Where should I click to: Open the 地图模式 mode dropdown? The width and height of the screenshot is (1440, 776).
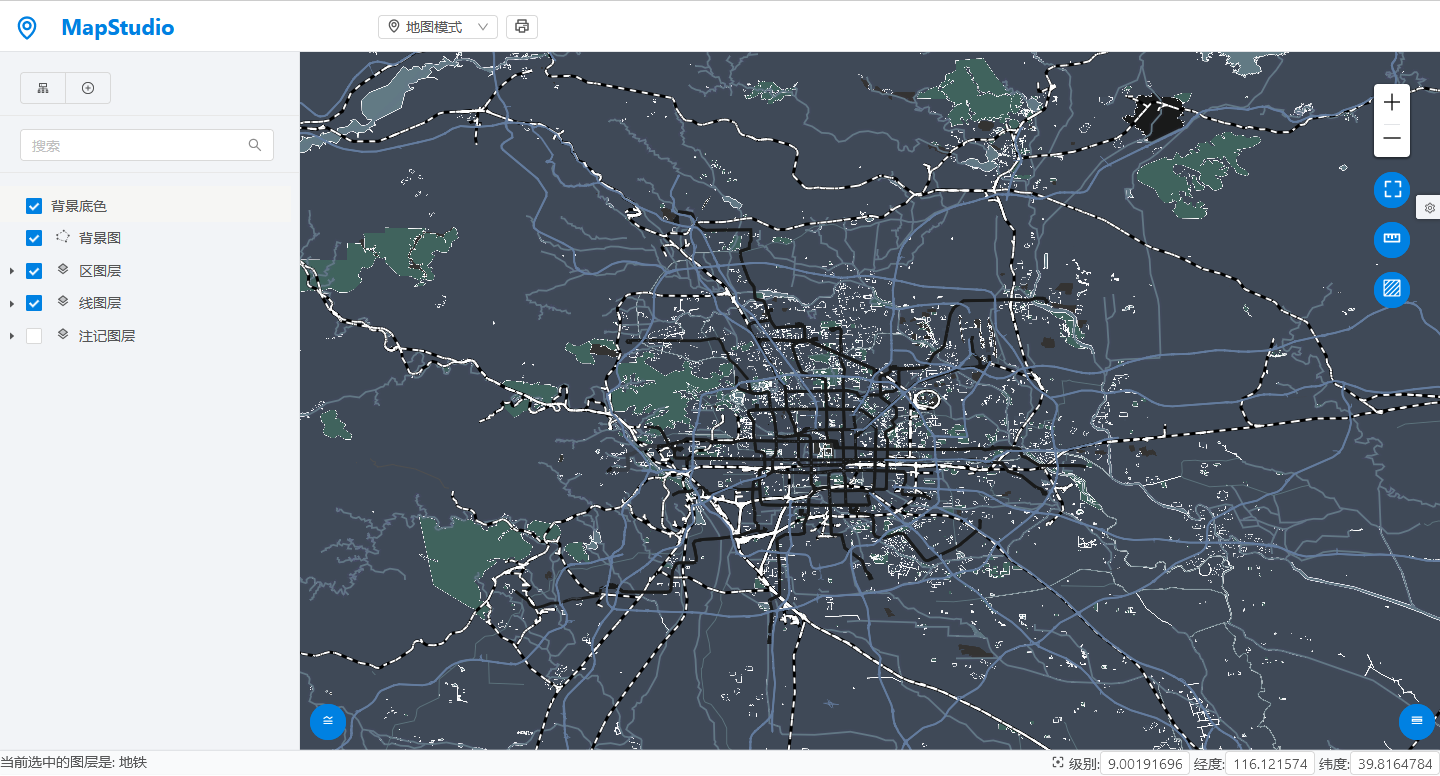point(438,27)
